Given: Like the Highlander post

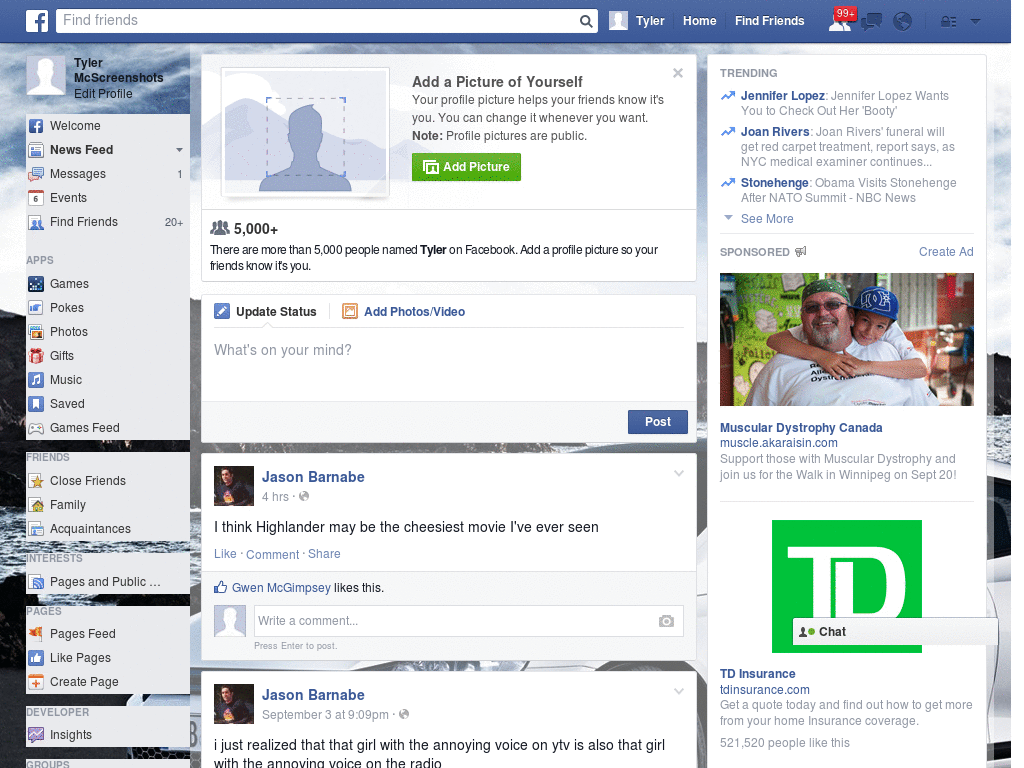Looking at the screenshot, I should pyautogui.click(x=225, y=554).
